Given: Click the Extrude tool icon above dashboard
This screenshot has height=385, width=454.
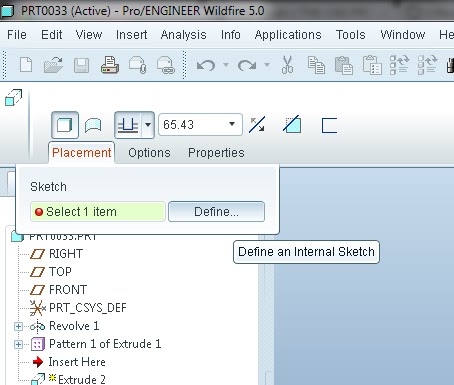Looking at the screenshot, I should pos(14,97).
